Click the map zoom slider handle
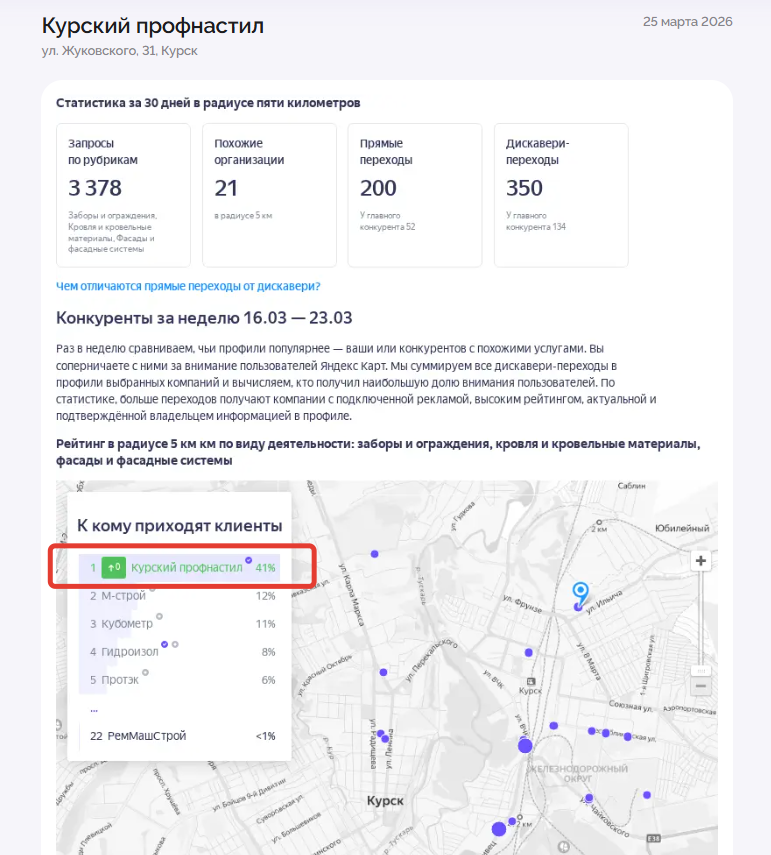 coord(701,670)
